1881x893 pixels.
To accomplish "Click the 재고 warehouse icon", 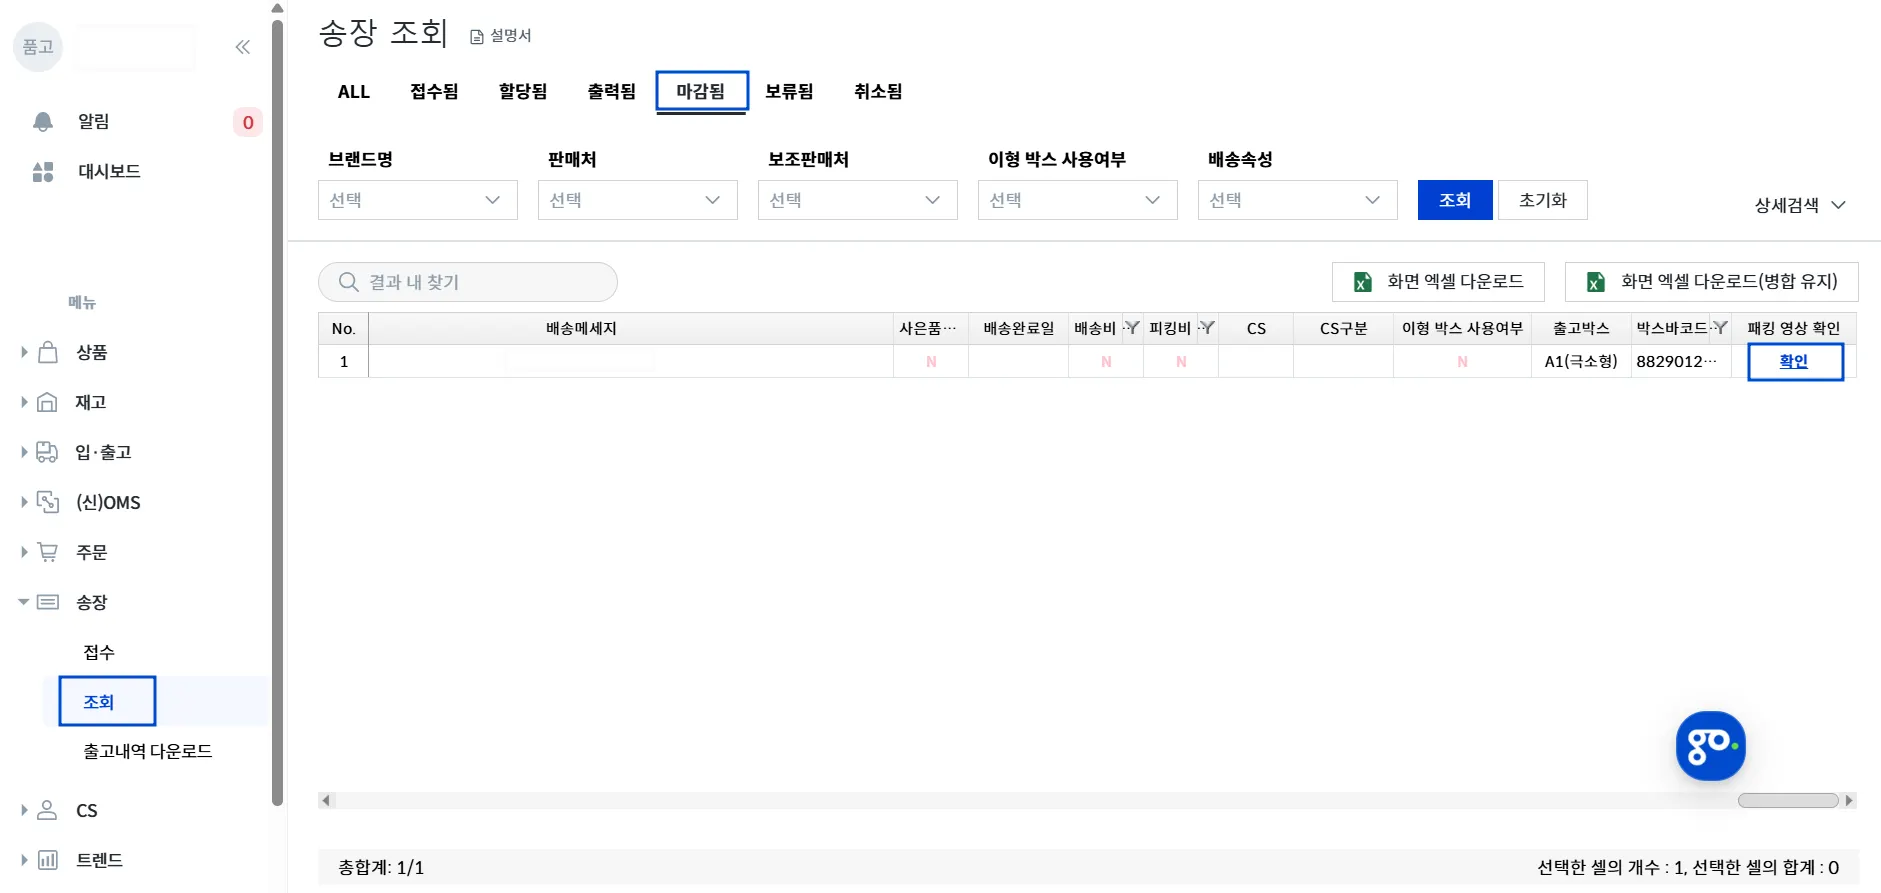I will click(x=47, y=402).
